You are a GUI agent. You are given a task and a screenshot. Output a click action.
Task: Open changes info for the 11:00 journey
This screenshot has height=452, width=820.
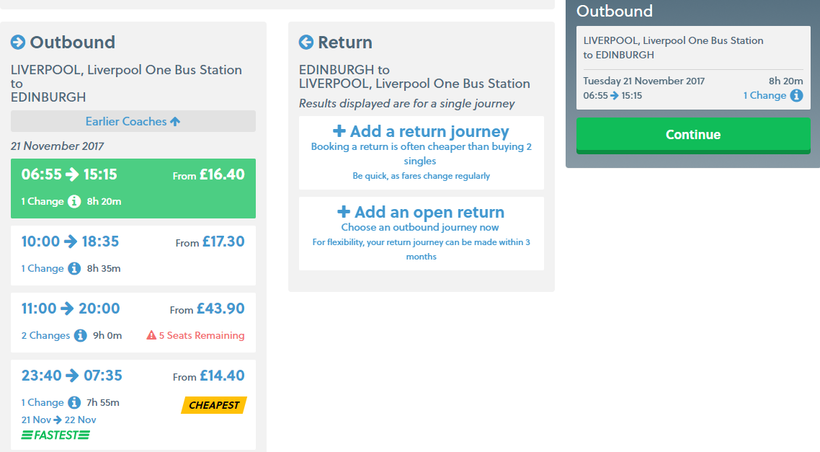[80, 336]
